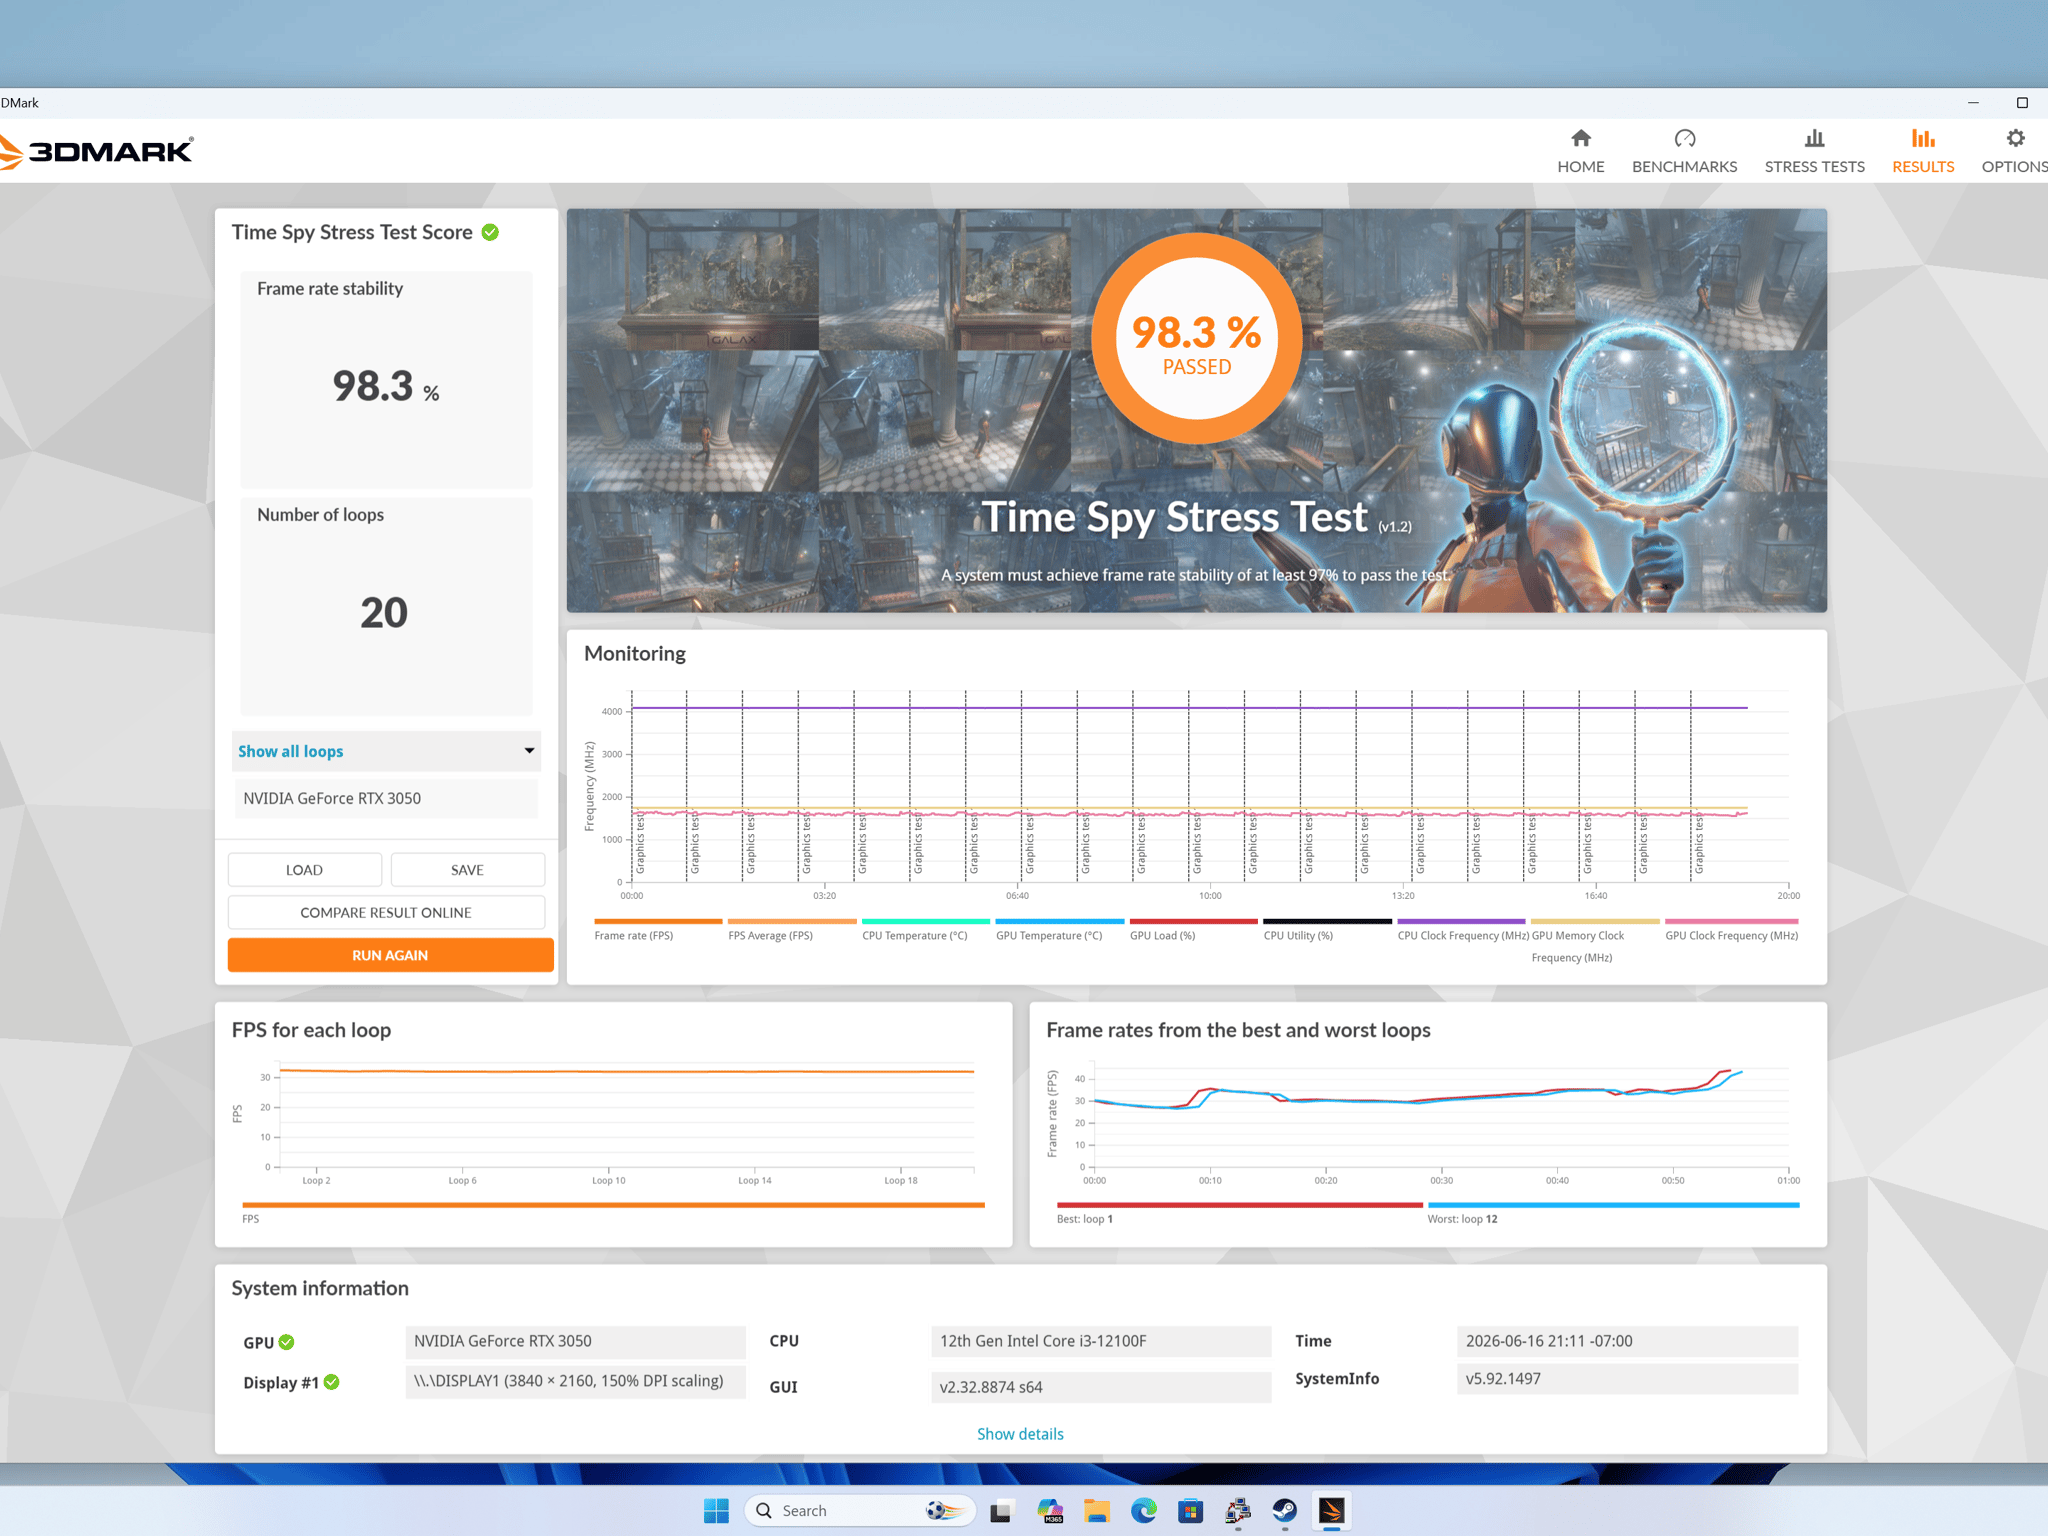2048x1536 pixels.
Task: Click the 3DMark logo
Action: tap(97, 151)
